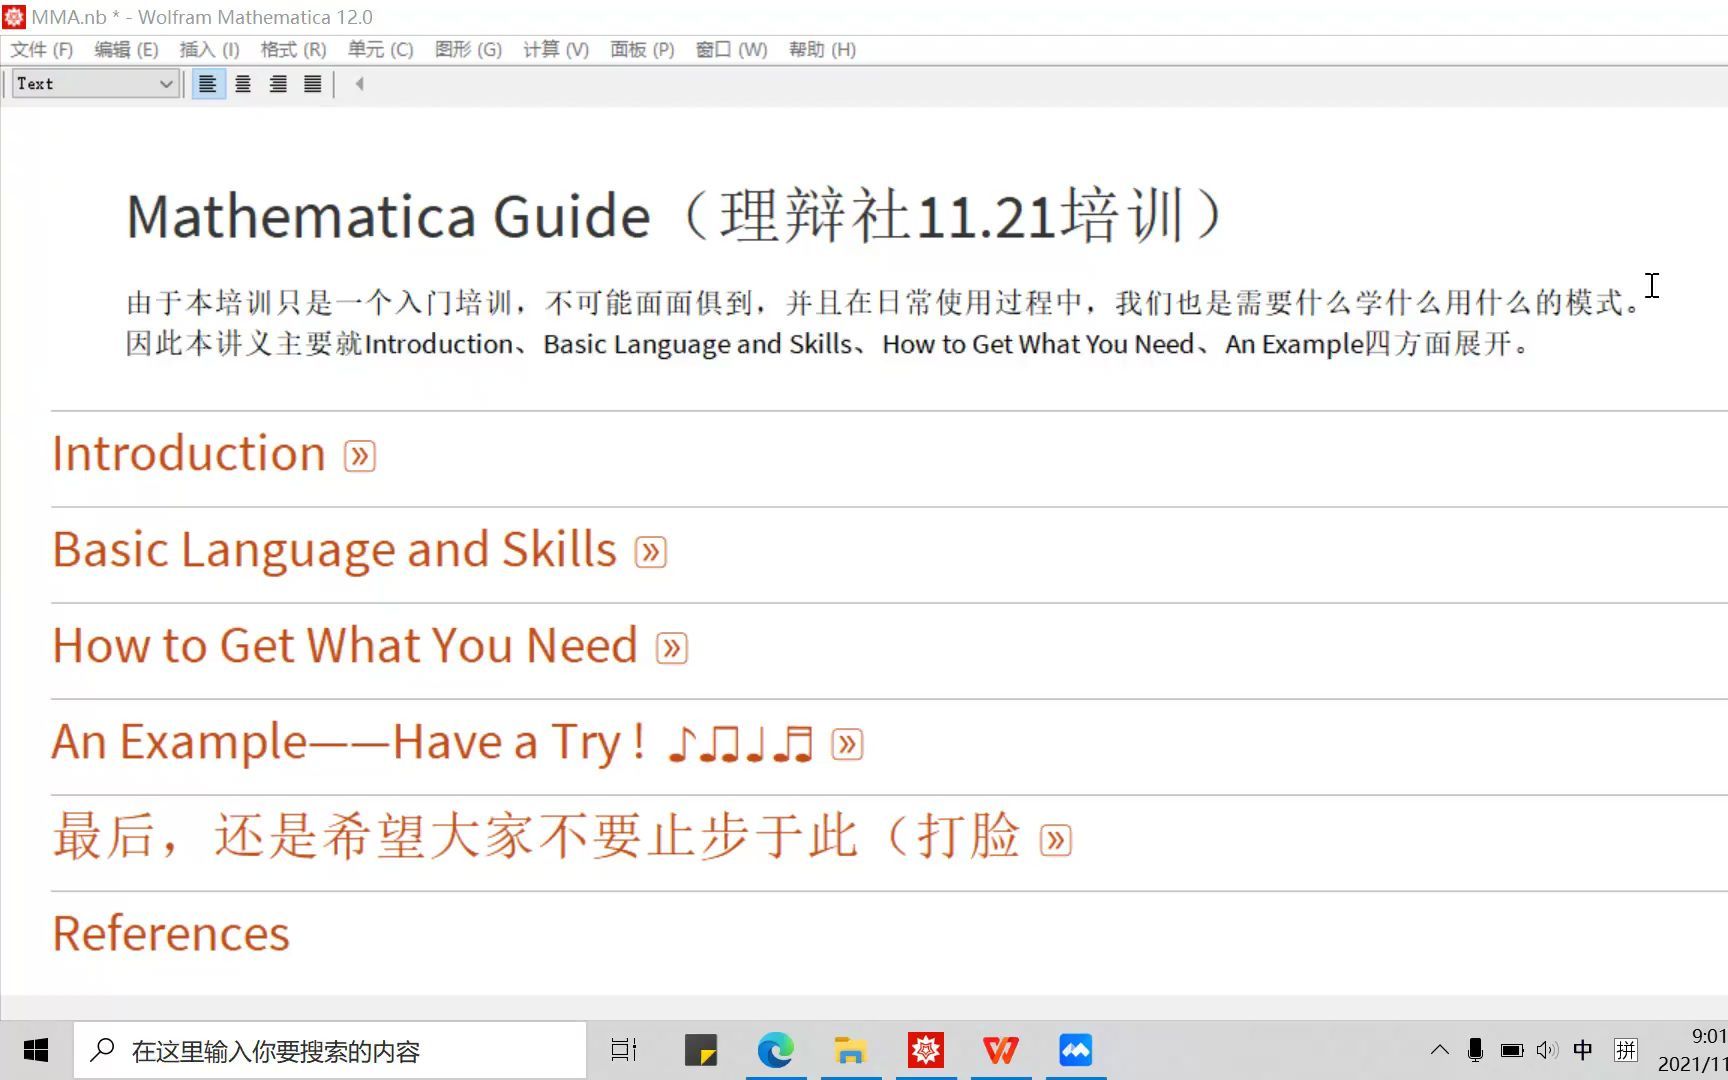Open the 编辑 (E) menu
Viewport: 1728px width, 1080px height.
126,50
